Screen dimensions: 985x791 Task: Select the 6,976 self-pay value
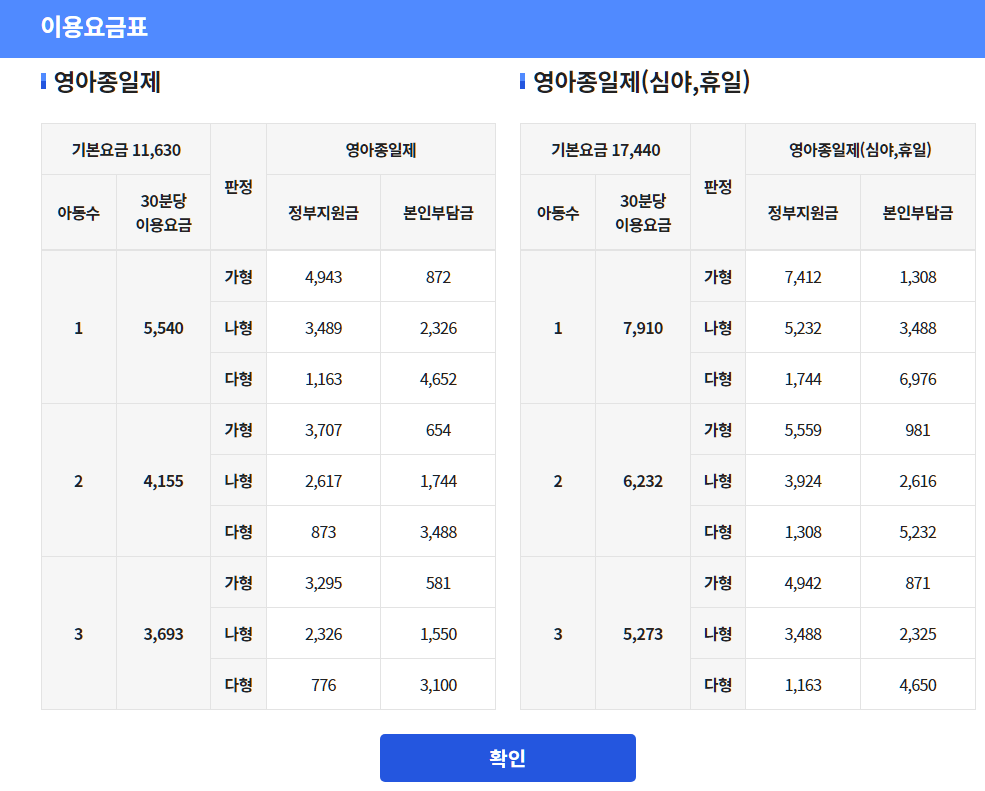pyautogui.click(x=918, y=379)
